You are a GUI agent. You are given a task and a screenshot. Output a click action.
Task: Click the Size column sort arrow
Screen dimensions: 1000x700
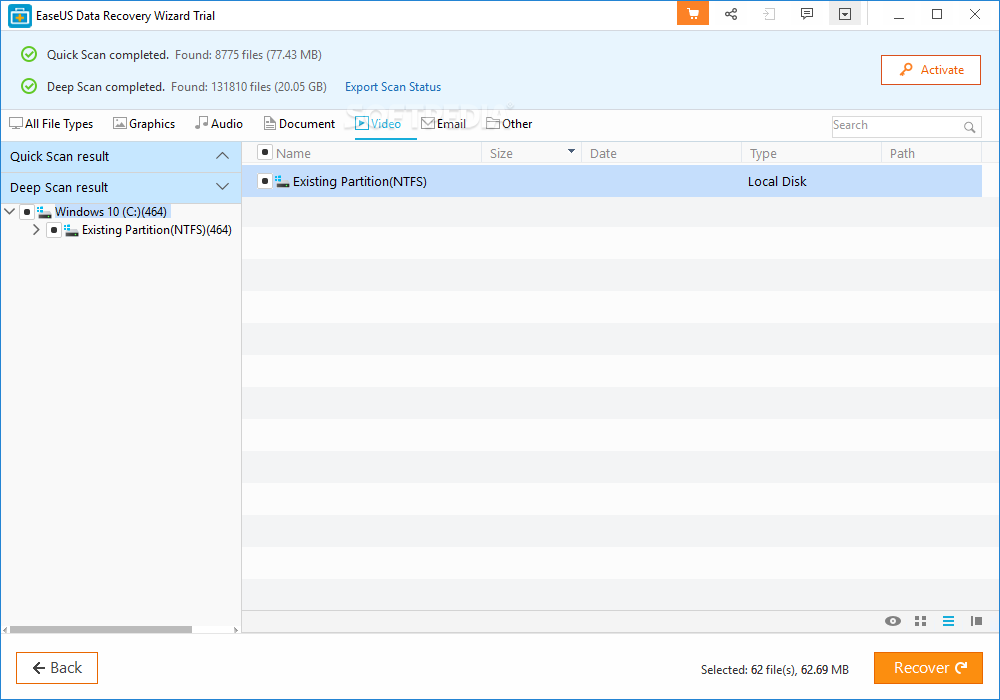pos(571,151)
